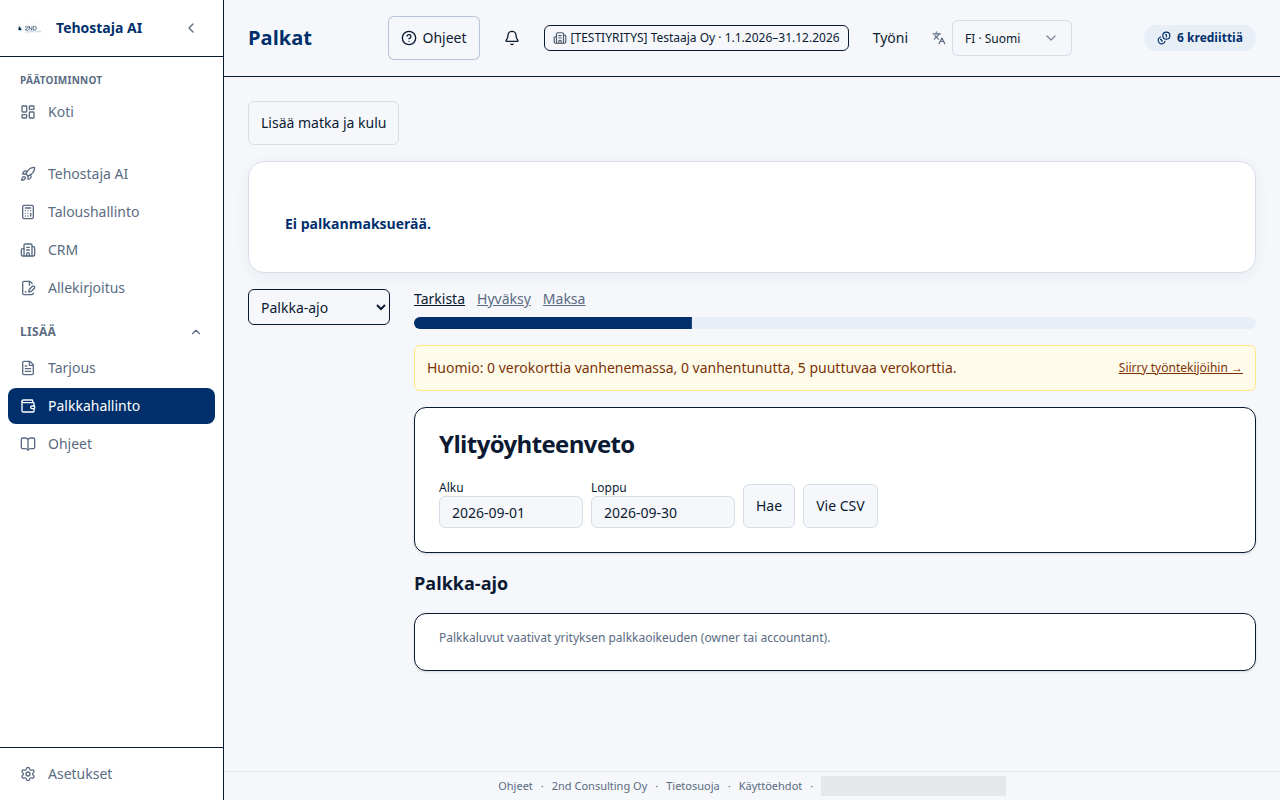Image resolution: width=1280 pixels, height=800 pixels.
Task: Click the 6 krediittiä credits badge
Action: pyautogui.click(x=1200, y=38)
